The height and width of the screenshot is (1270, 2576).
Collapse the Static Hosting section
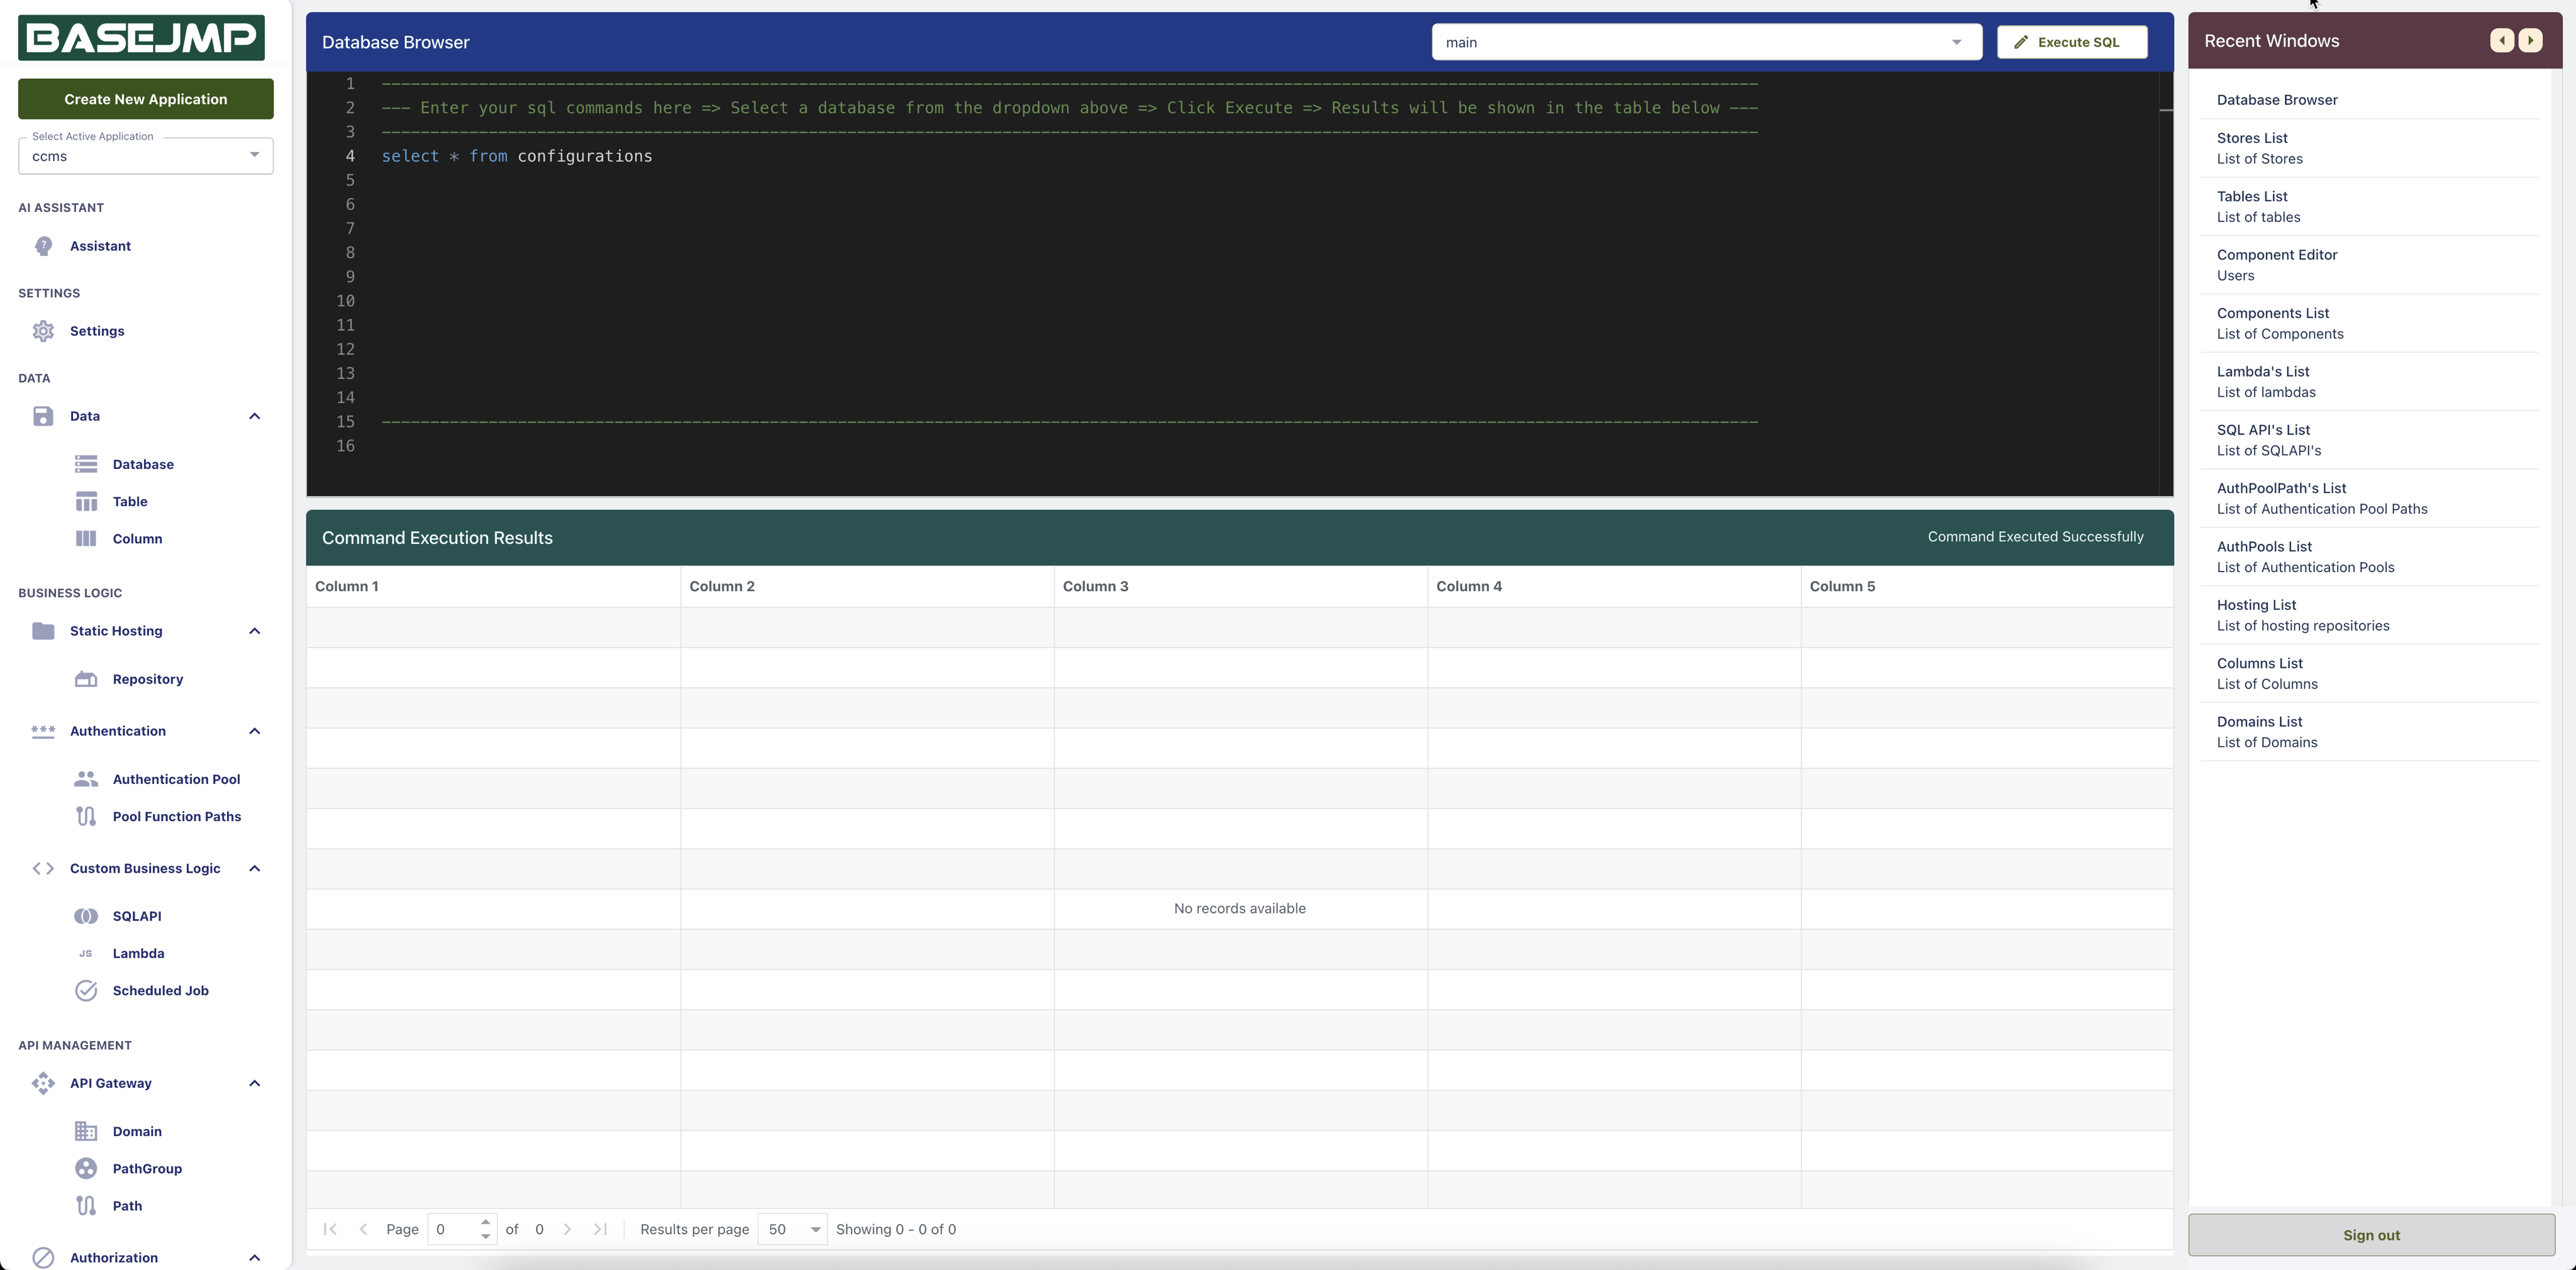point(254,631)
